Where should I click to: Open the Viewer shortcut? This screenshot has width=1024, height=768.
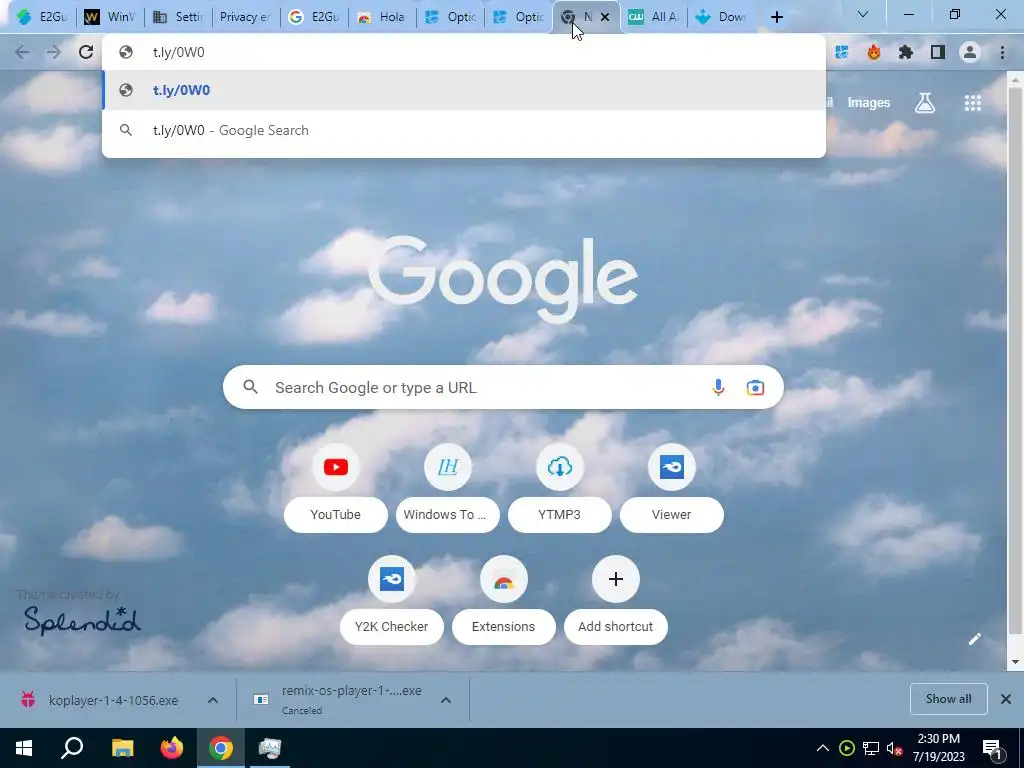click(671, 487)
